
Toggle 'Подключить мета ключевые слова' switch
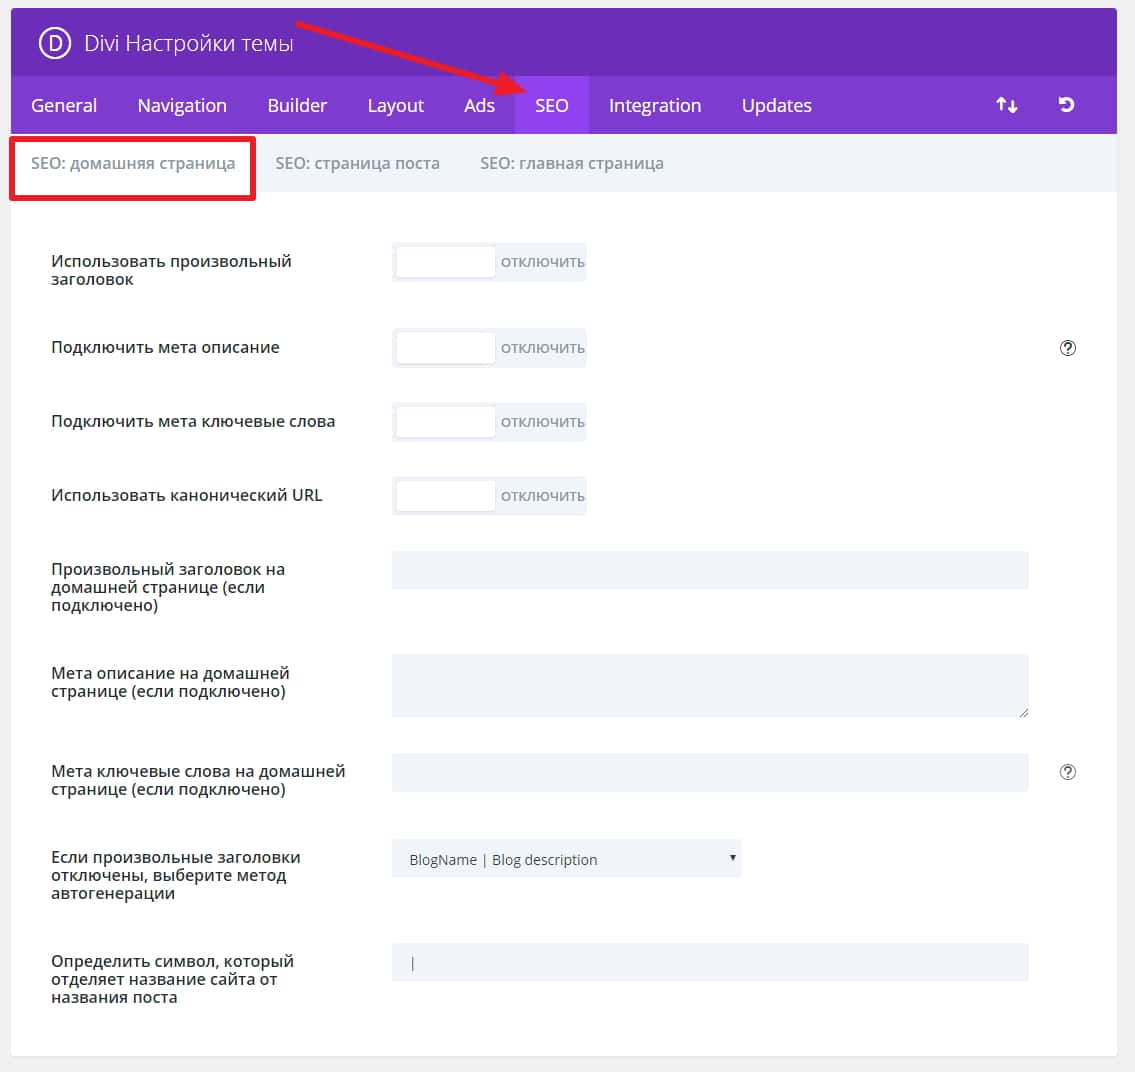(489, 422)
